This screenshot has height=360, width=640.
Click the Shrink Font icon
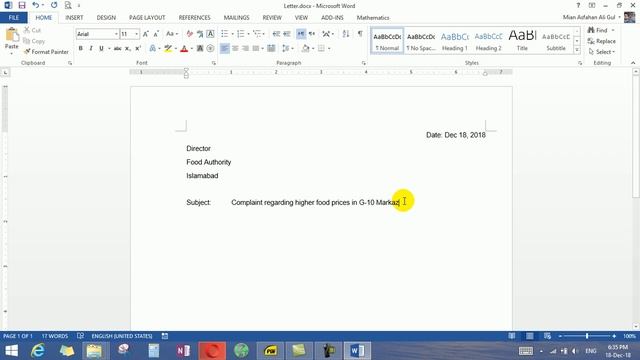coord(156,34)
